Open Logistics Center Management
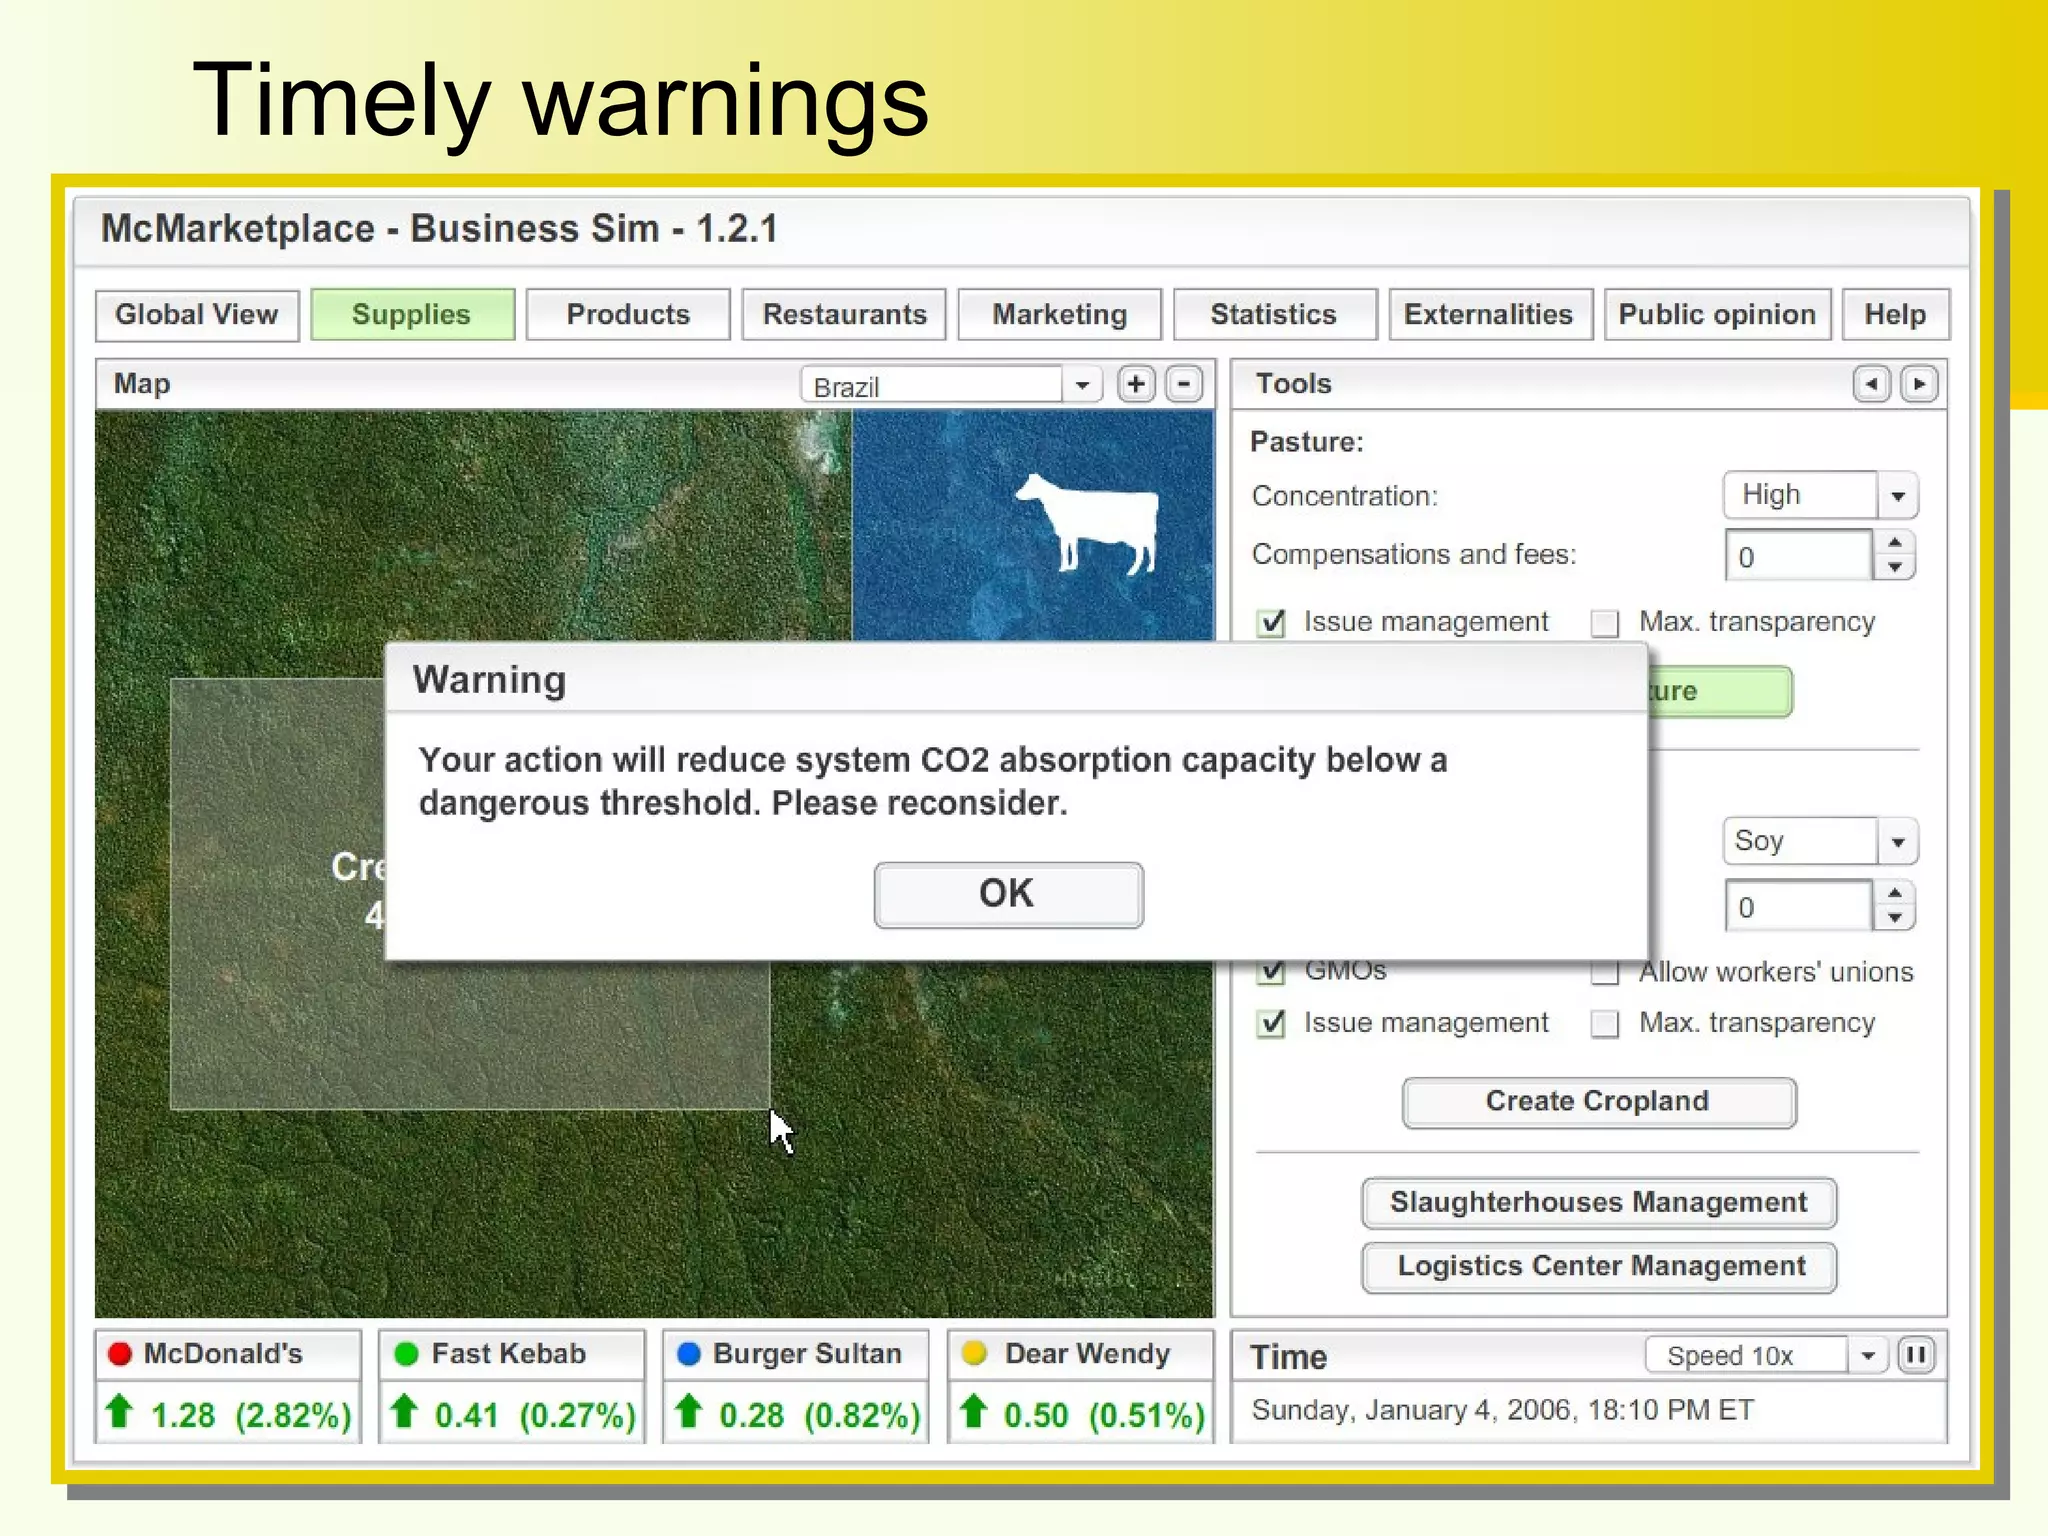This screenshot has height=1536, width=2048. pyautogui.click(x=1598, y=1267)
